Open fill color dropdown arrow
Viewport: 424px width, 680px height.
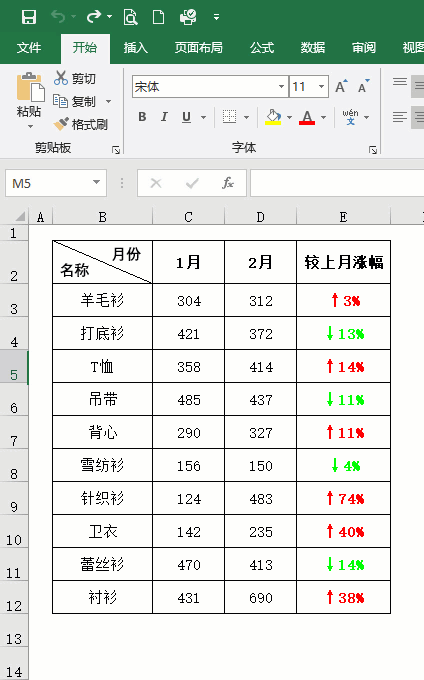point(290,117)
